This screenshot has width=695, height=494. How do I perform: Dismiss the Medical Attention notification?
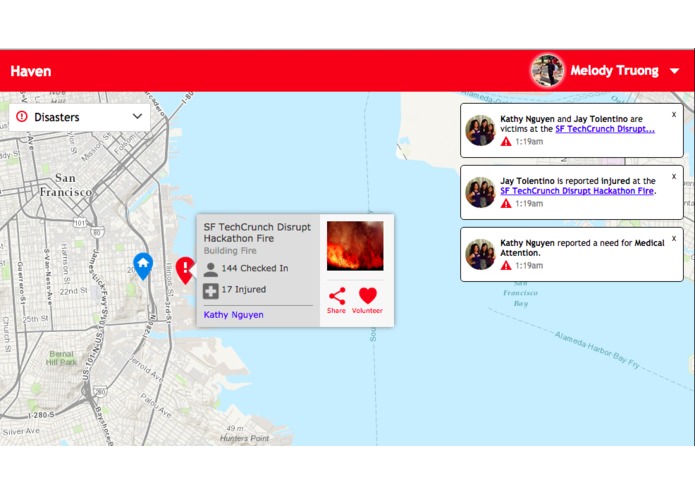(x=674, y=238)
